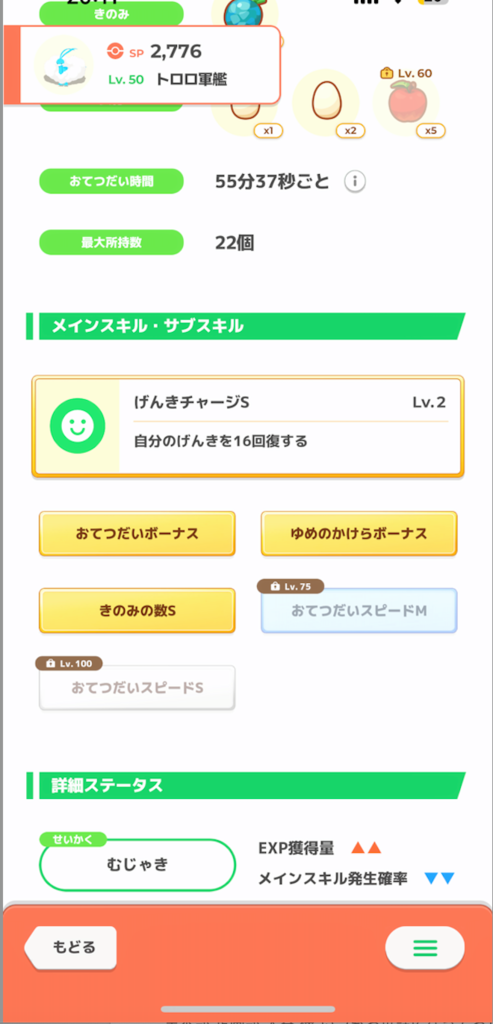Tap the locked おてつだいスピードM skill
The height and width of the screenshot is (1024, 493).
pos(359,611)
